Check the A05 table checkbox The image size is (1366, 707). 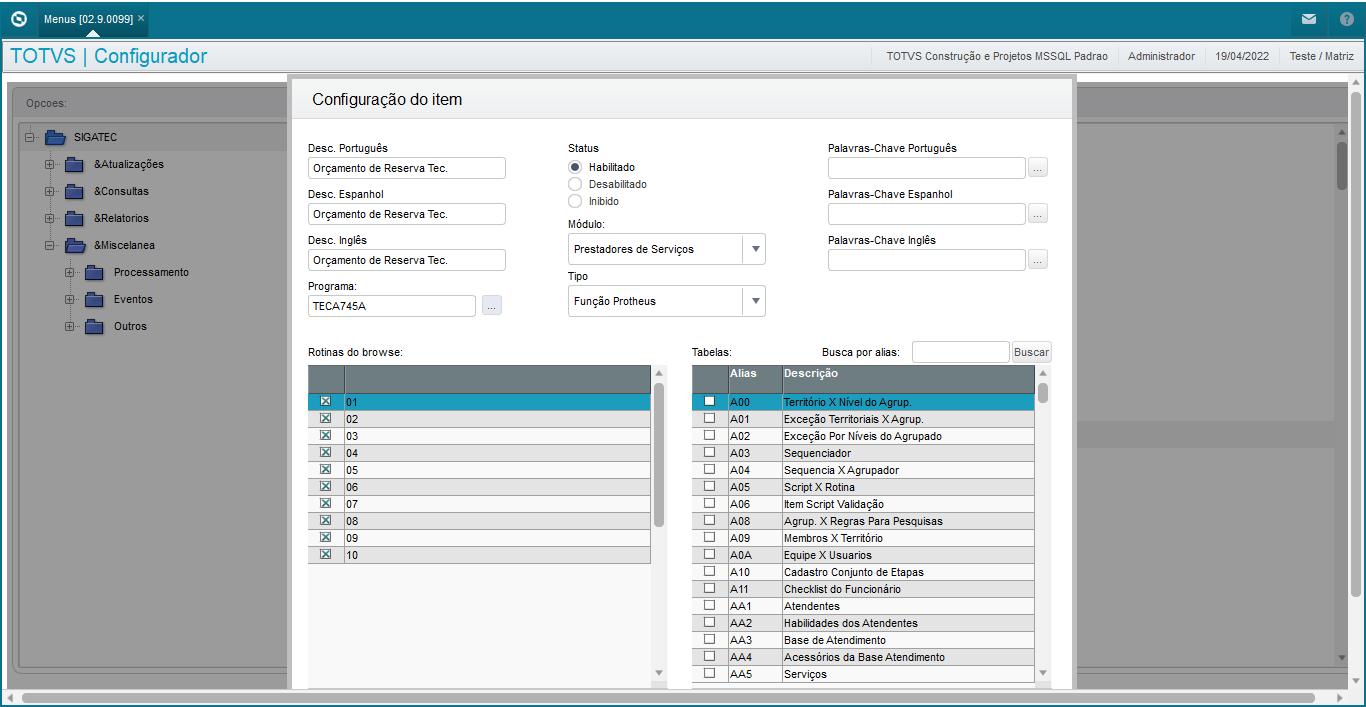[709, 486]
